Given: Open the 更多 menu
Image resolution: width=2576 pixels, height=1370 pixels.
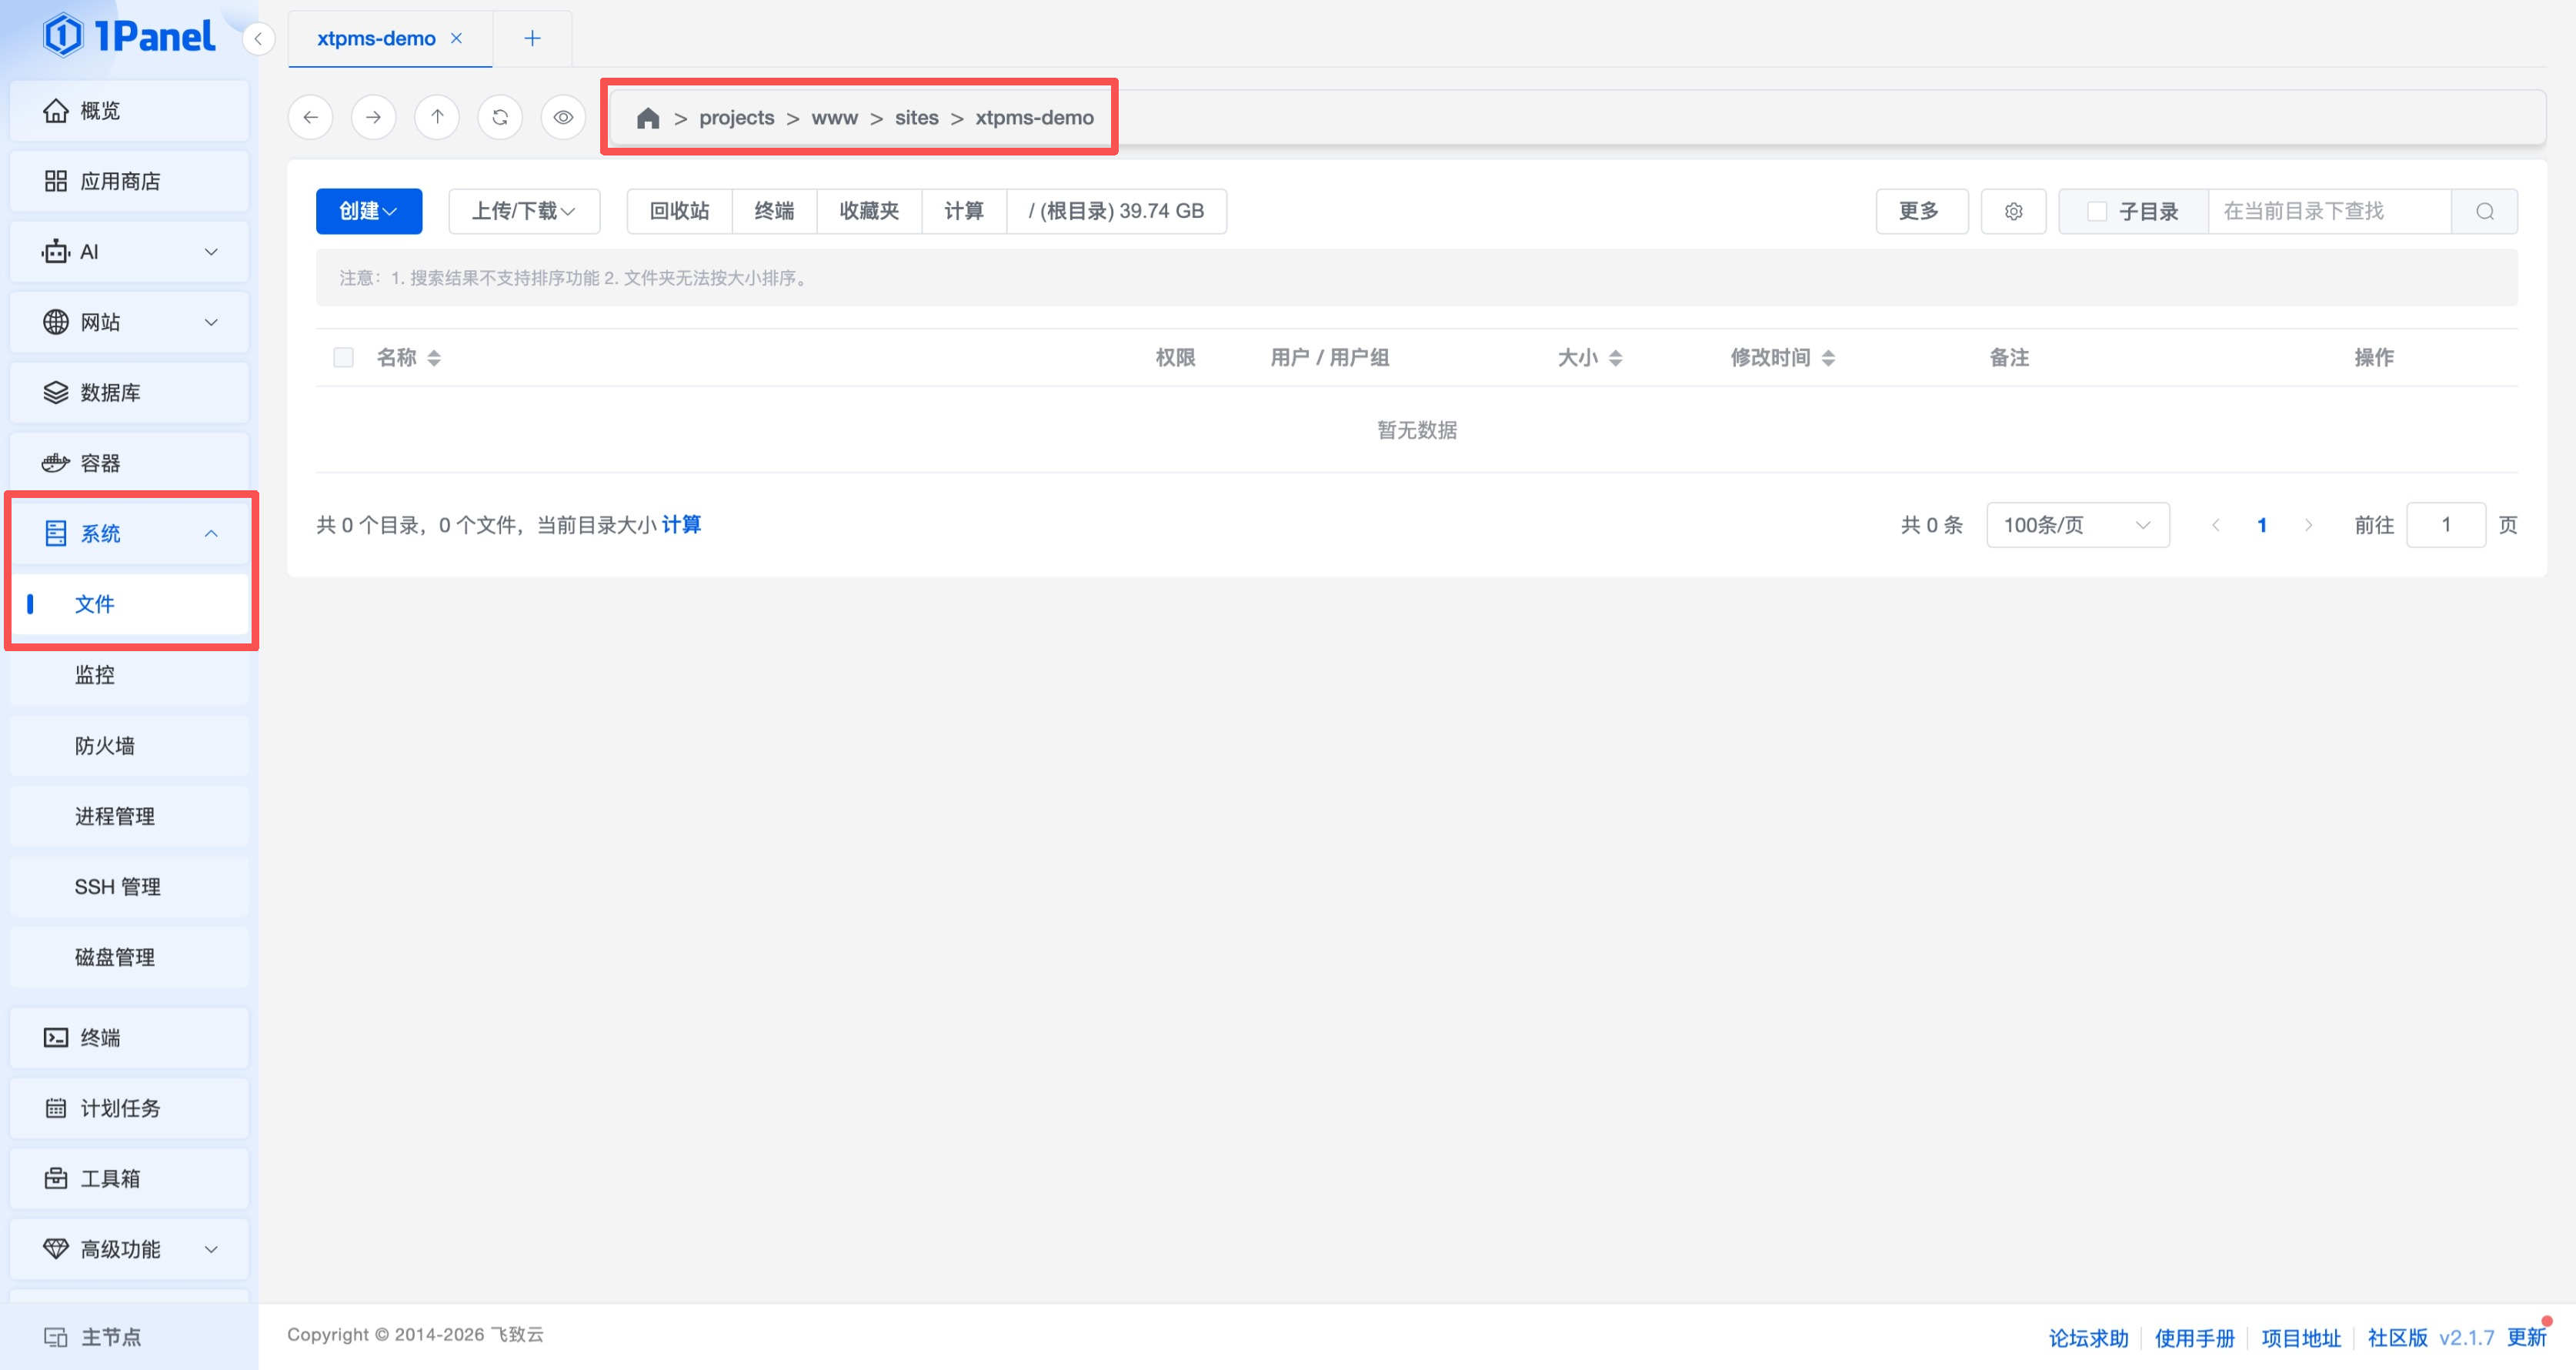Looking at the screenshot, I should tap(1922, 211).
